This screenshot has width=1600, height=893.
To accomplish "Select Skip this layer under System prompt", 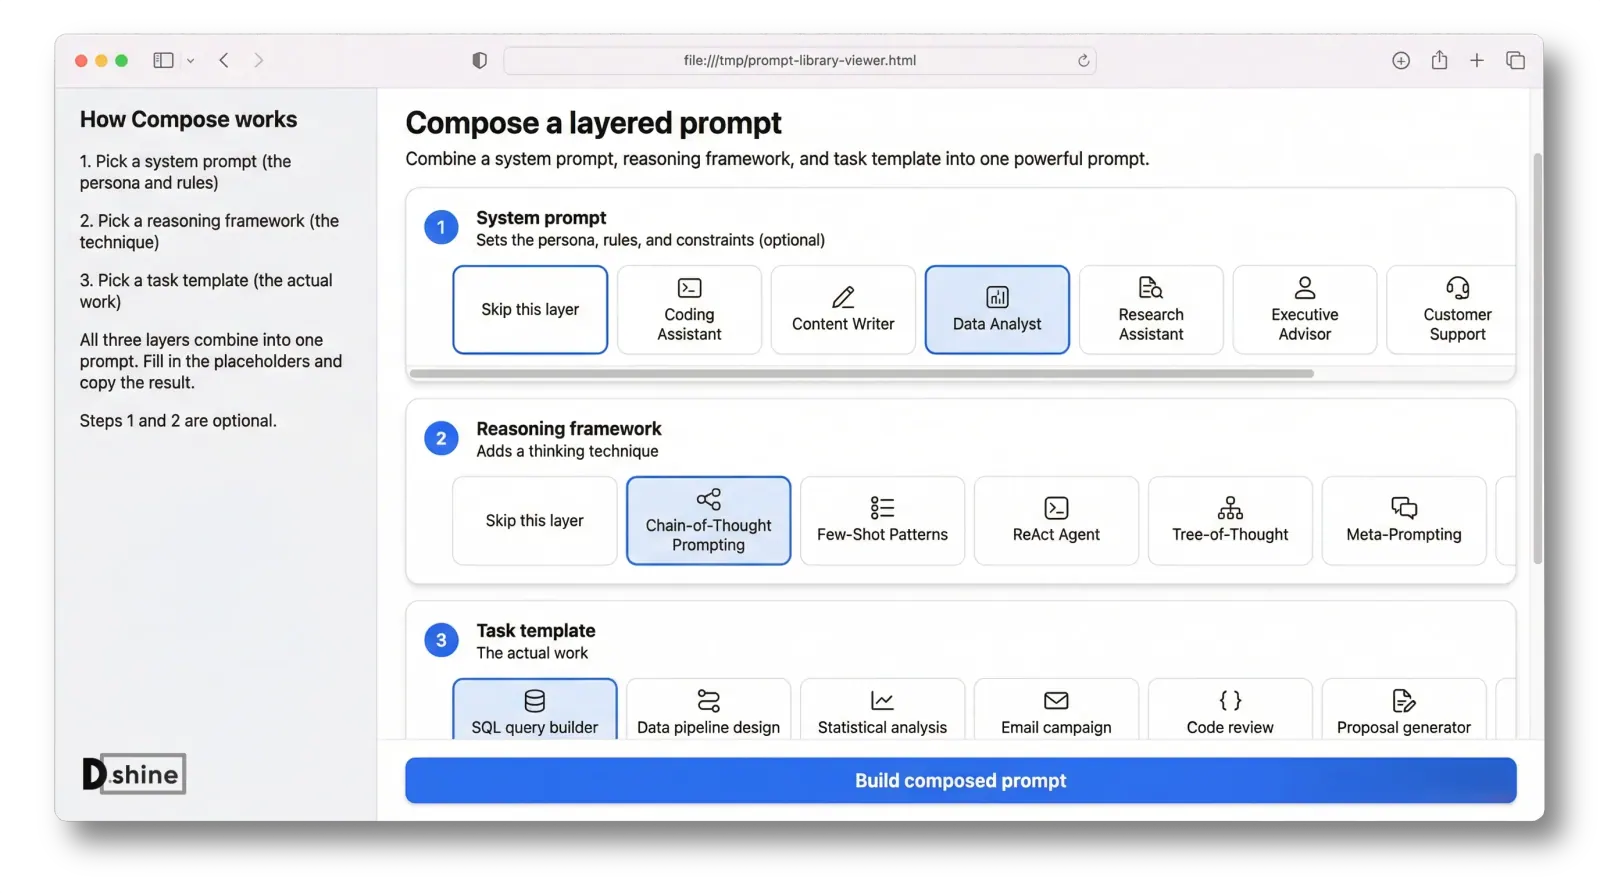I will 530,310.
